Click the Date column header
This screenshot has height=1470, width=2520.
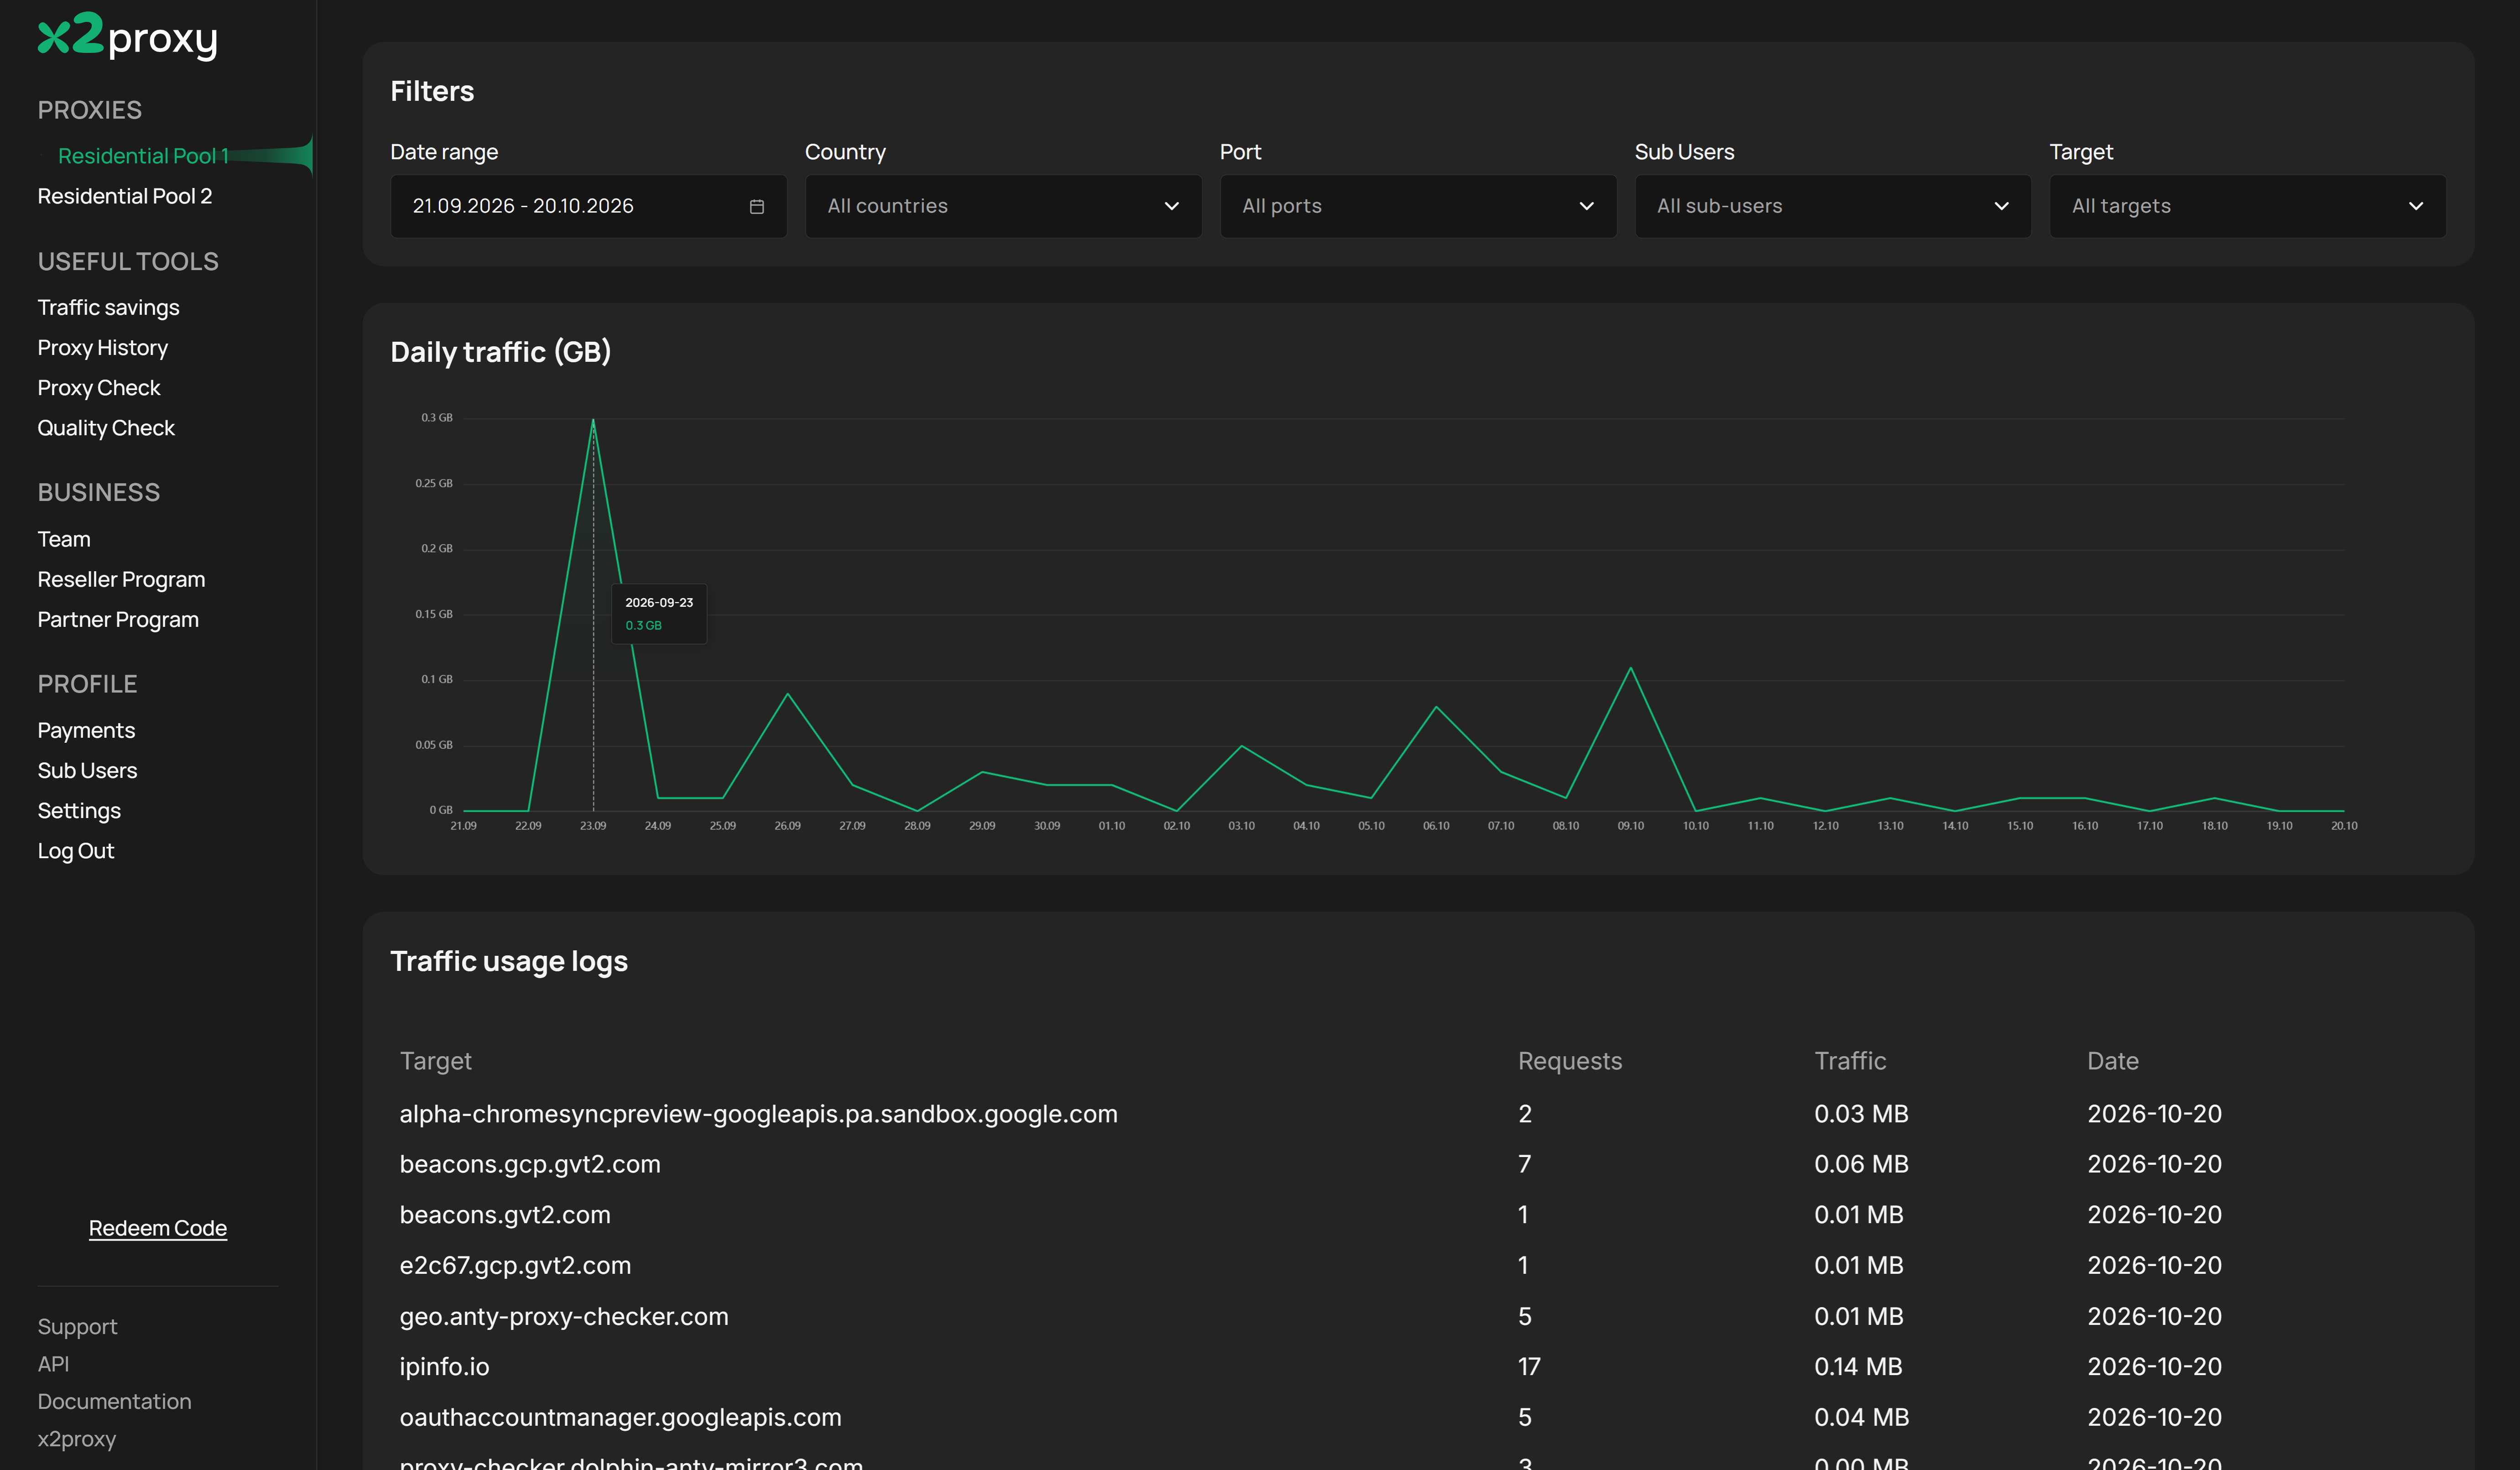tap(2113, 1061)
